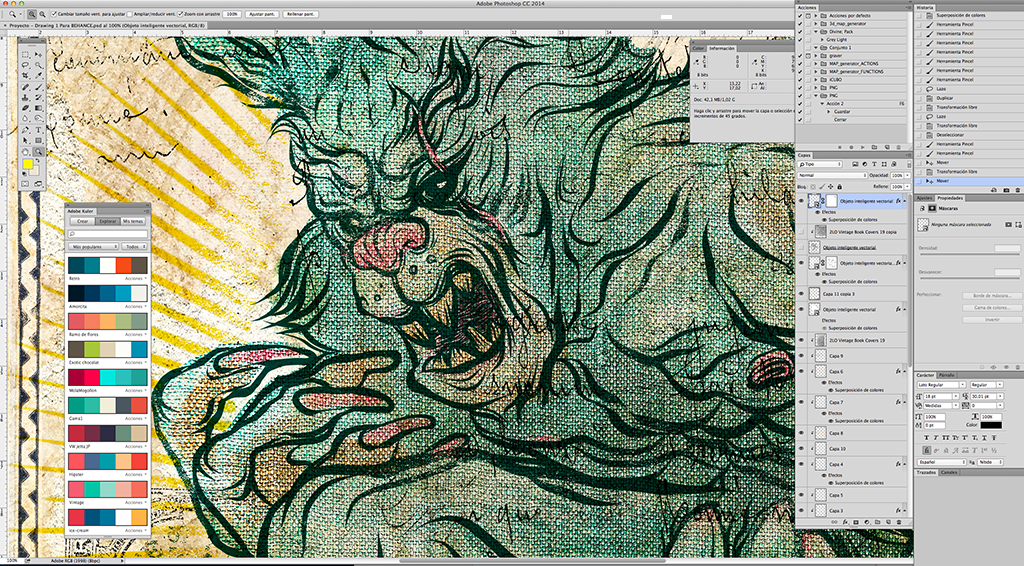Select the Move tool in the toolbox
Screen dimensions: 1024x566
[x=39, y=55]
